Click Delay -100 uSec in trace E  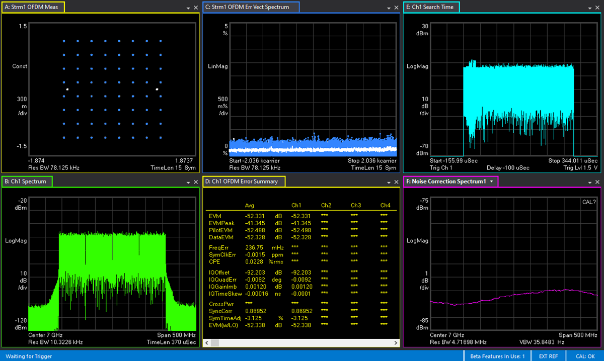(x=508, y=168)
